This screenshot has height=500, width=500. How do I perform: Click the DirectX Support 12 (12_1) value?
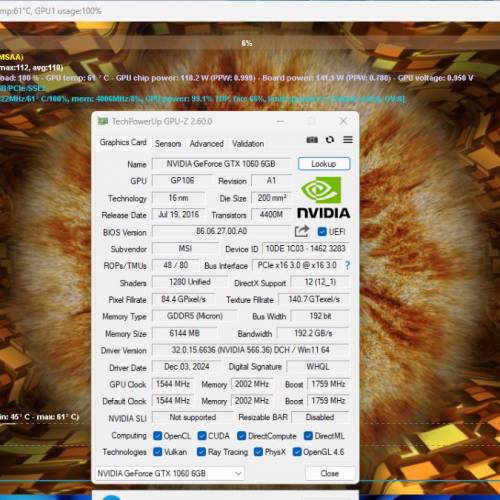(x=320, y=282)
